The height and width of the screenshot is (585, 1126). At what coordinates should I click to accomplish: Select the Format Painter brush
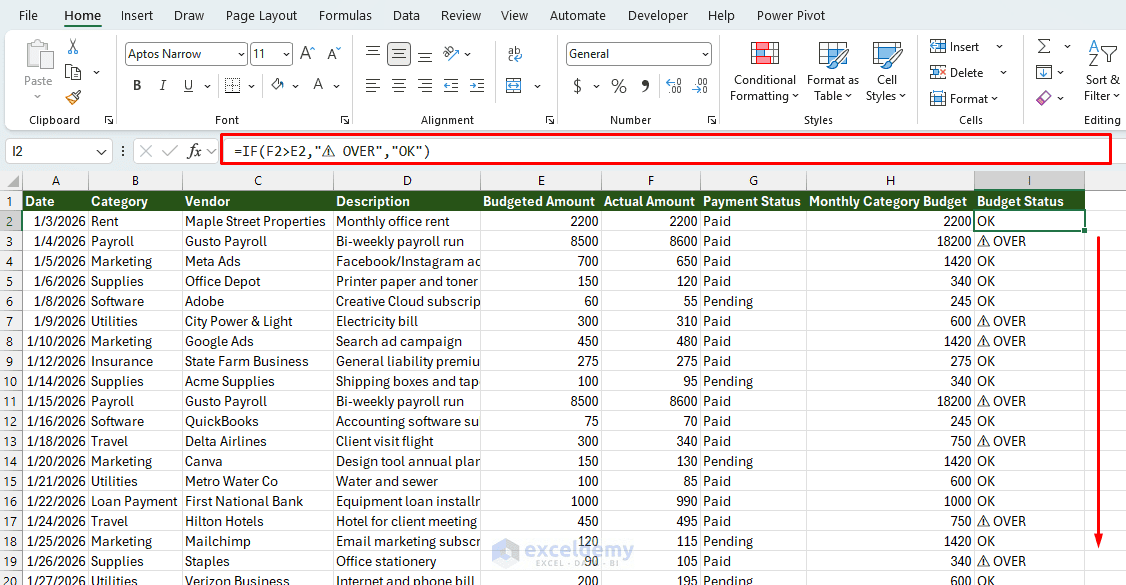coord(73,97)
